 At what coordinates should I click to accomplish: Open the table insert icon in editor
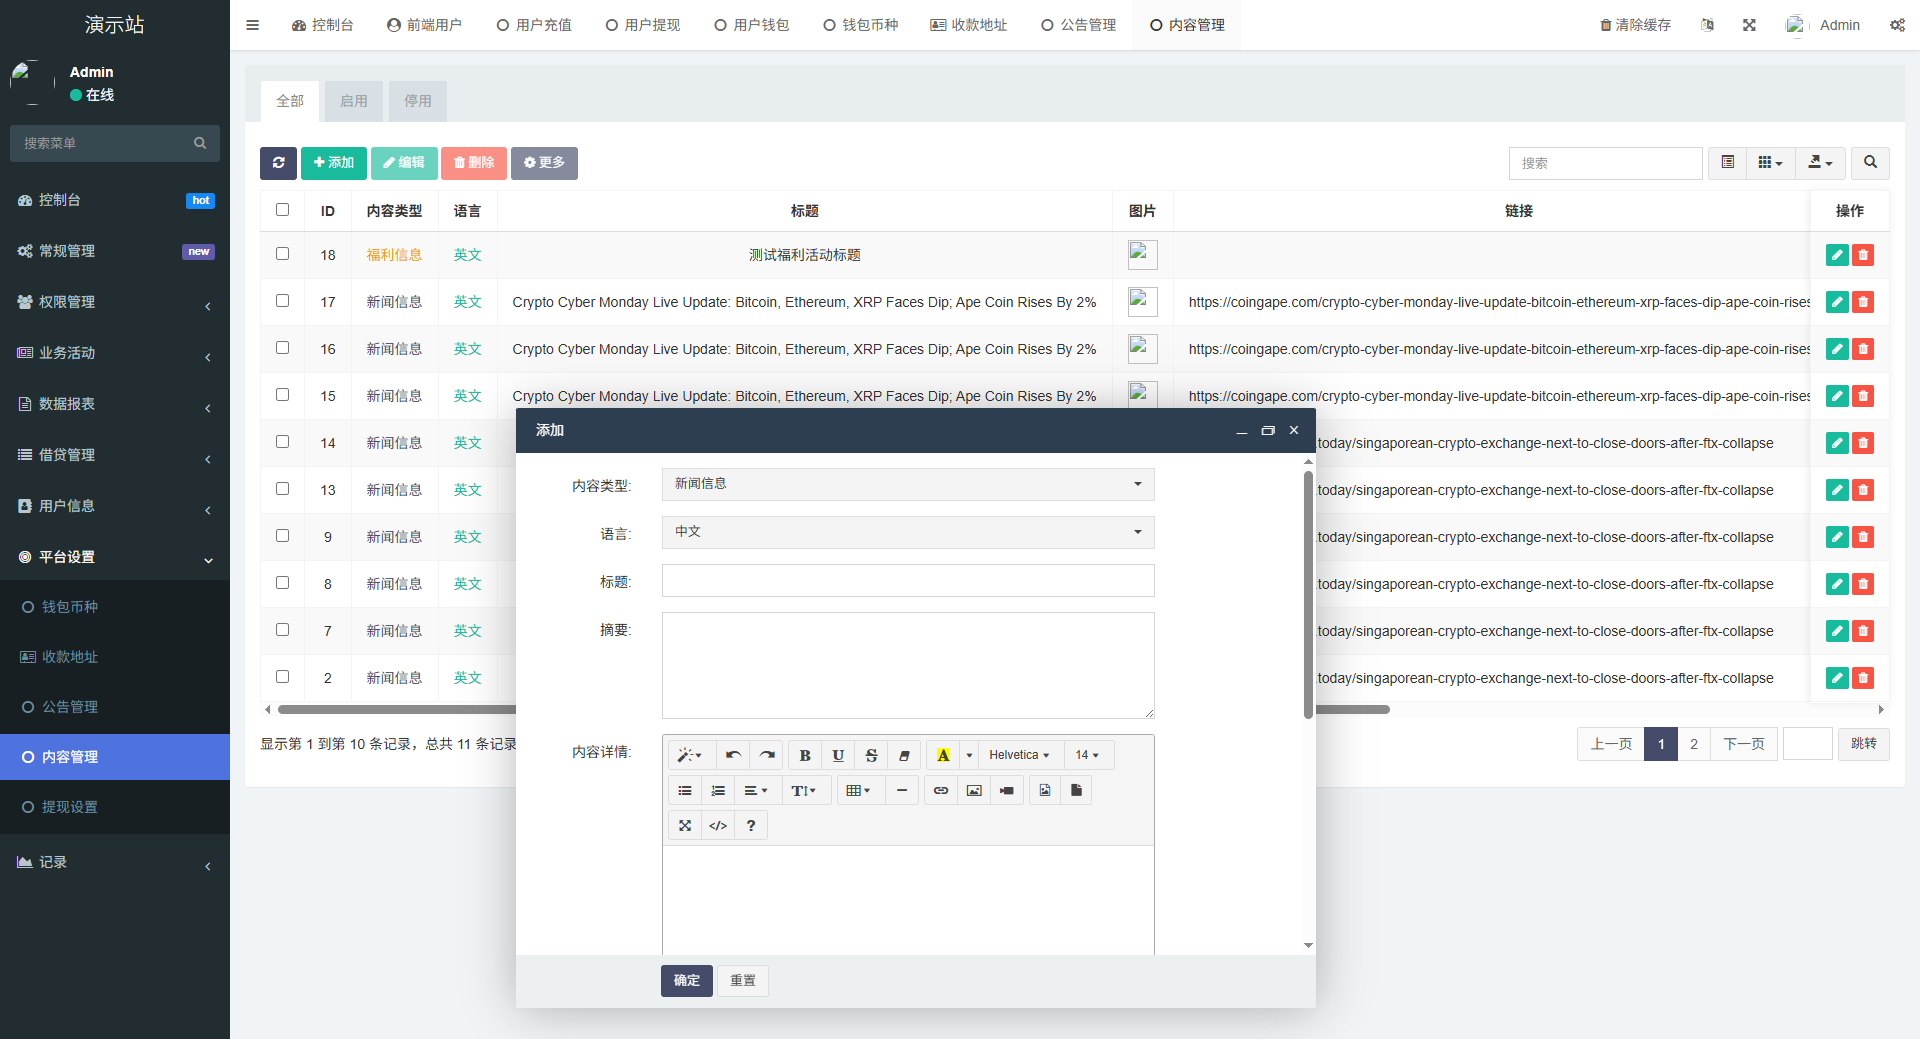pos(858,790)
